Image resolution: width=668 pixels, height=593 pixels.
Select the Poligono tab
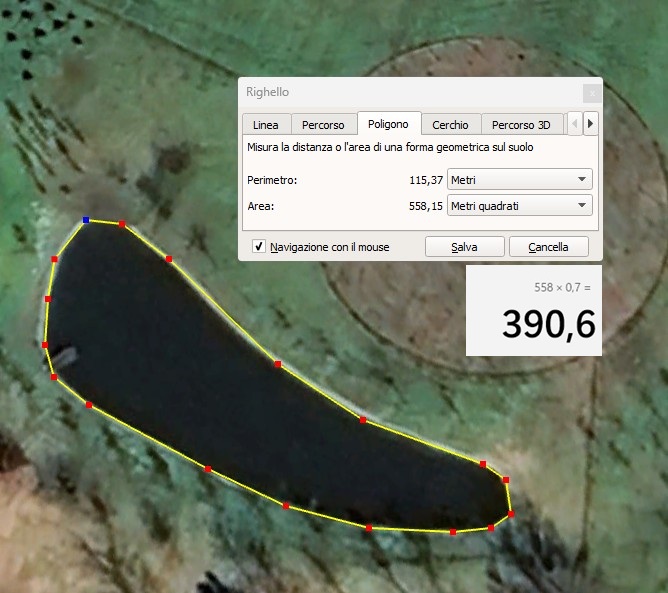[x=388, y=124]
